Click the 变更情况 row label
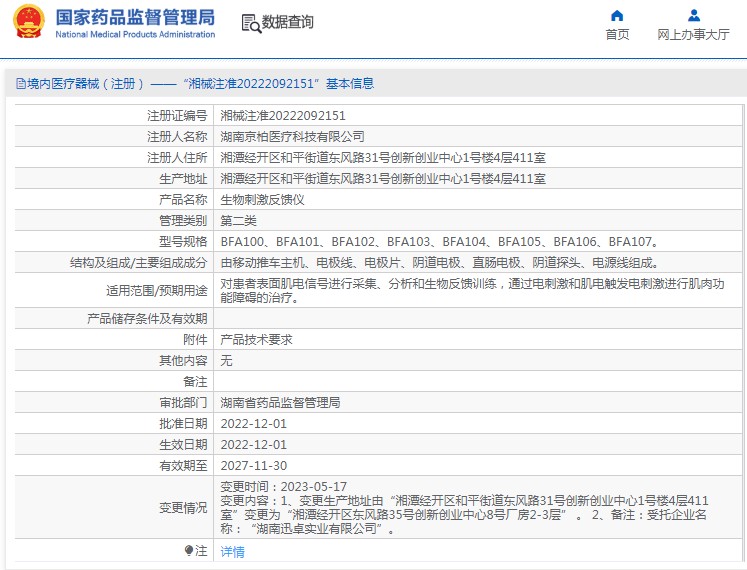This screenshot has width=747, height=570. [x=183, y=507]
